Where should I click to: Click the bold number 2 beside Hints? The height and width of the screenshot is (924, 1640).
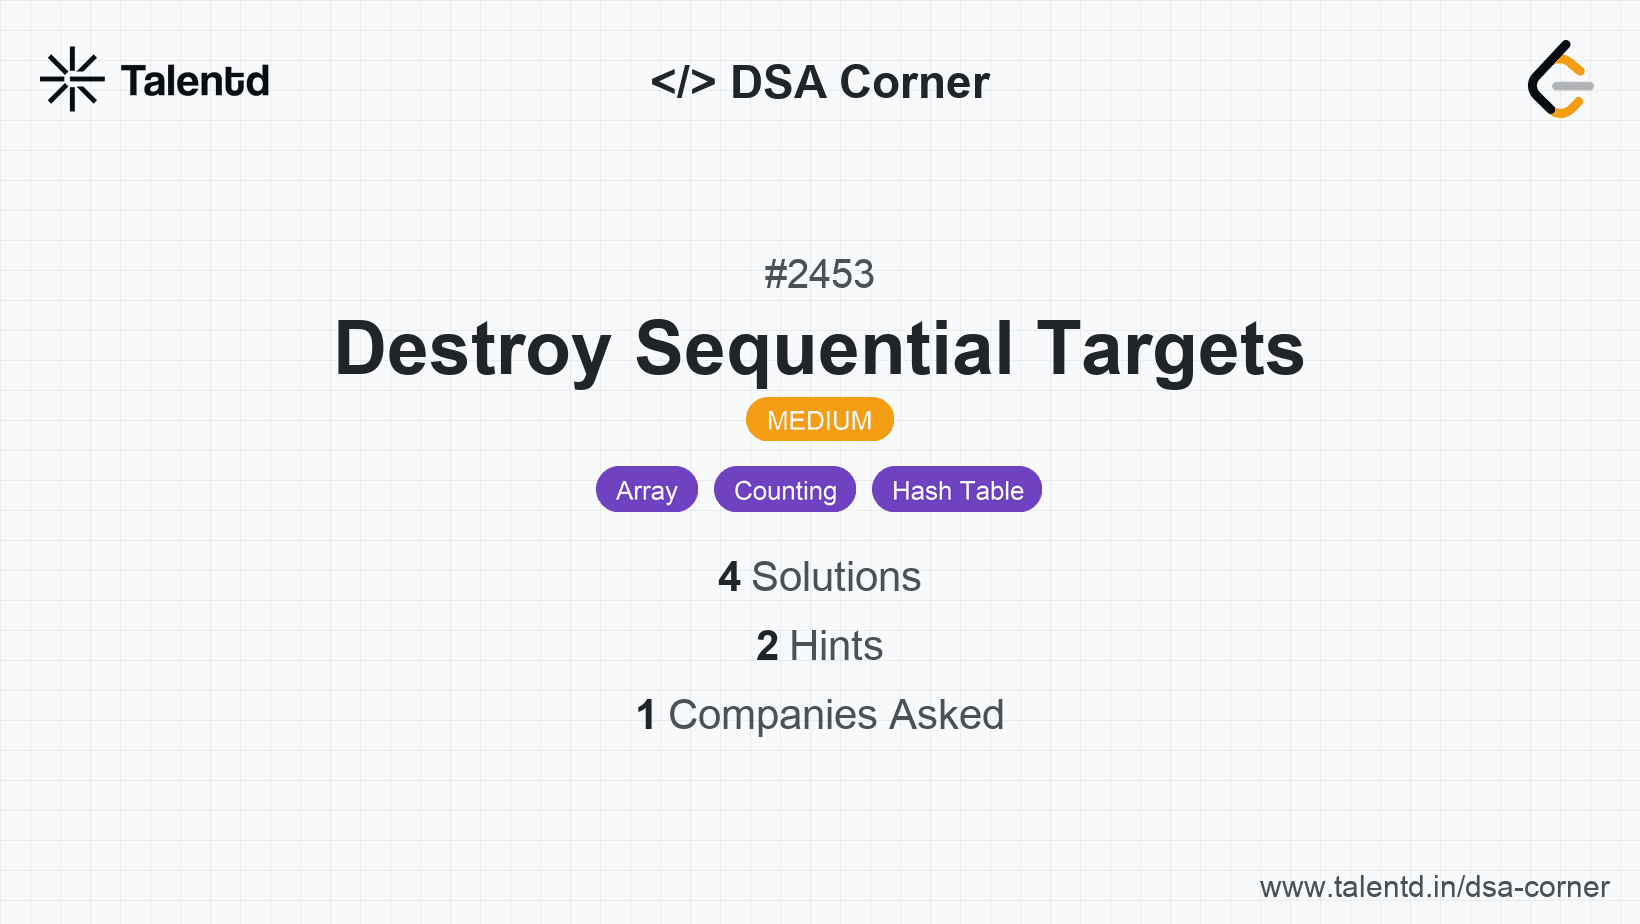(767, 646)
